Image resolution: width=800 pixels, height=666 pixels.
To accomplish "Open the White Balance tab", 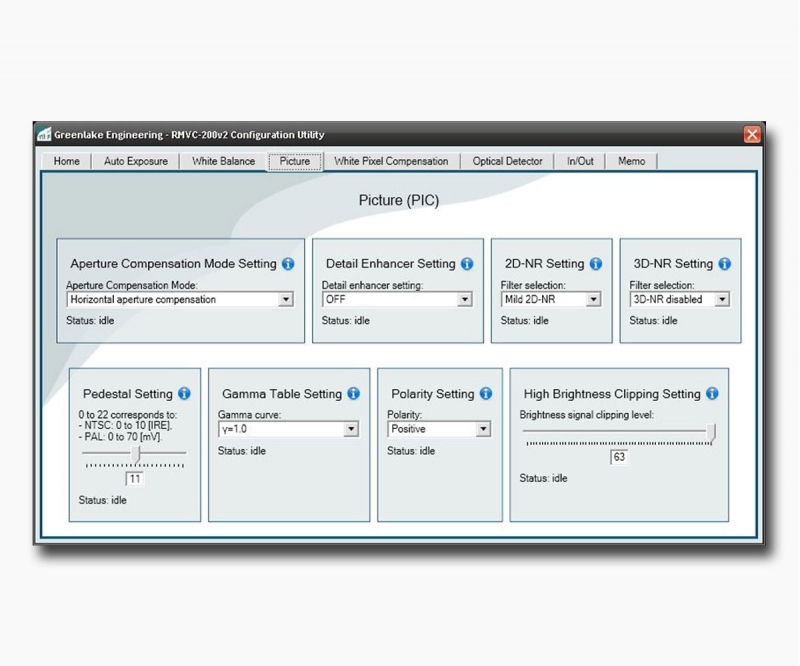I will (x=223, y=161).
